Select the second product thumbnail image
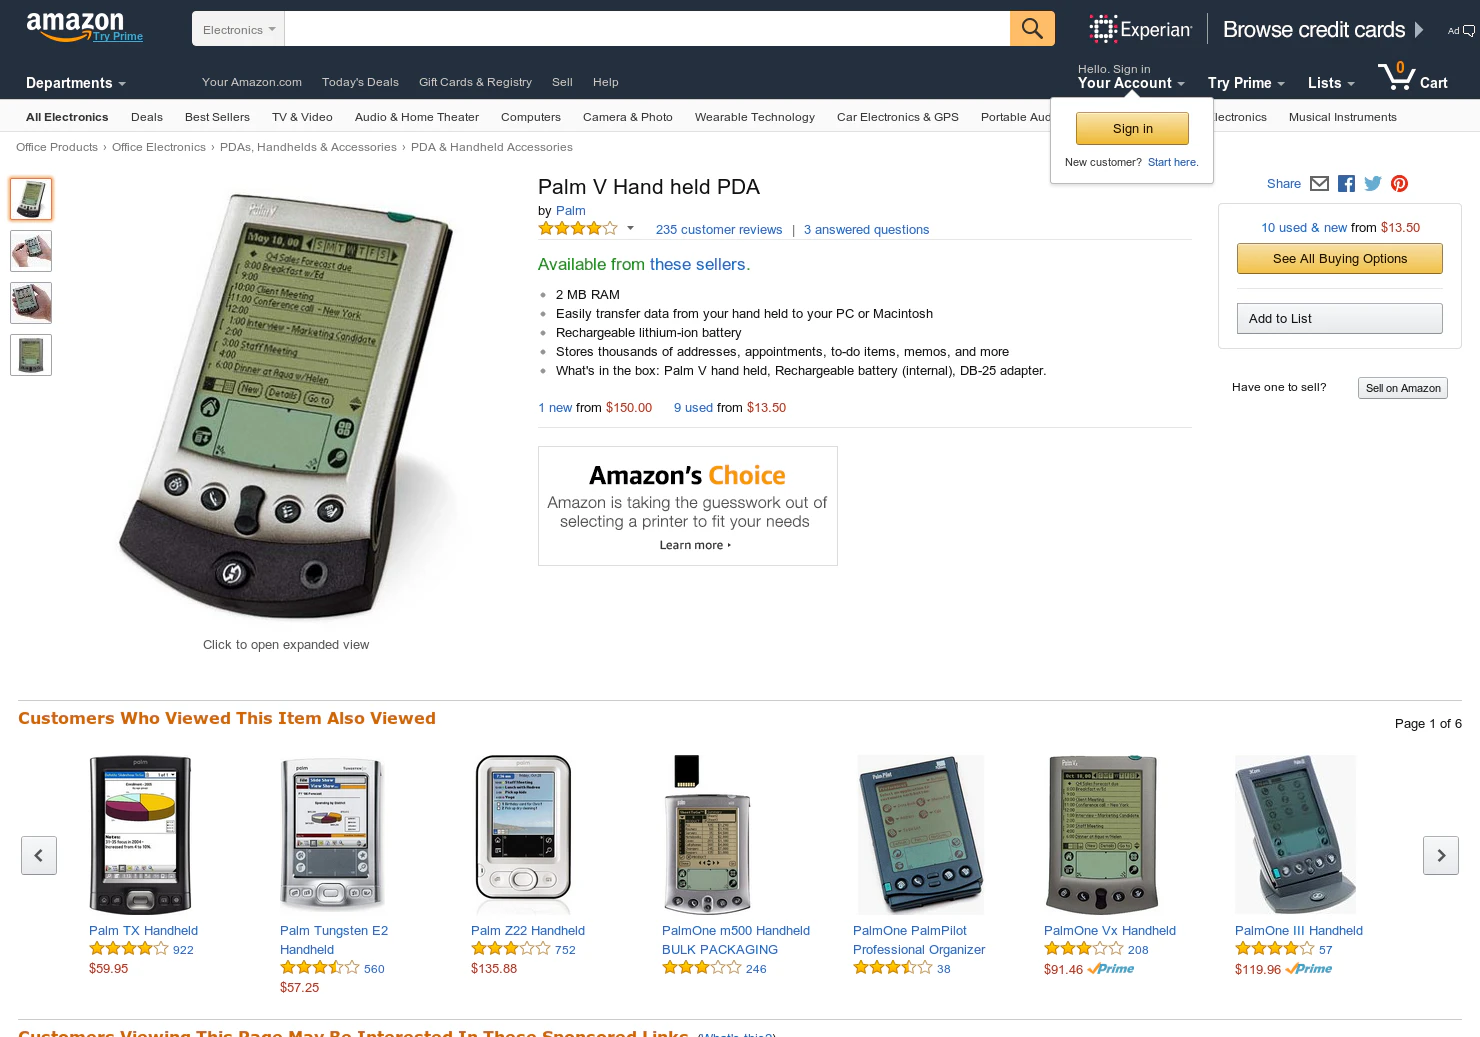Image resolution: width=1480 pixels, height=1037 pixels. [31, 251]
